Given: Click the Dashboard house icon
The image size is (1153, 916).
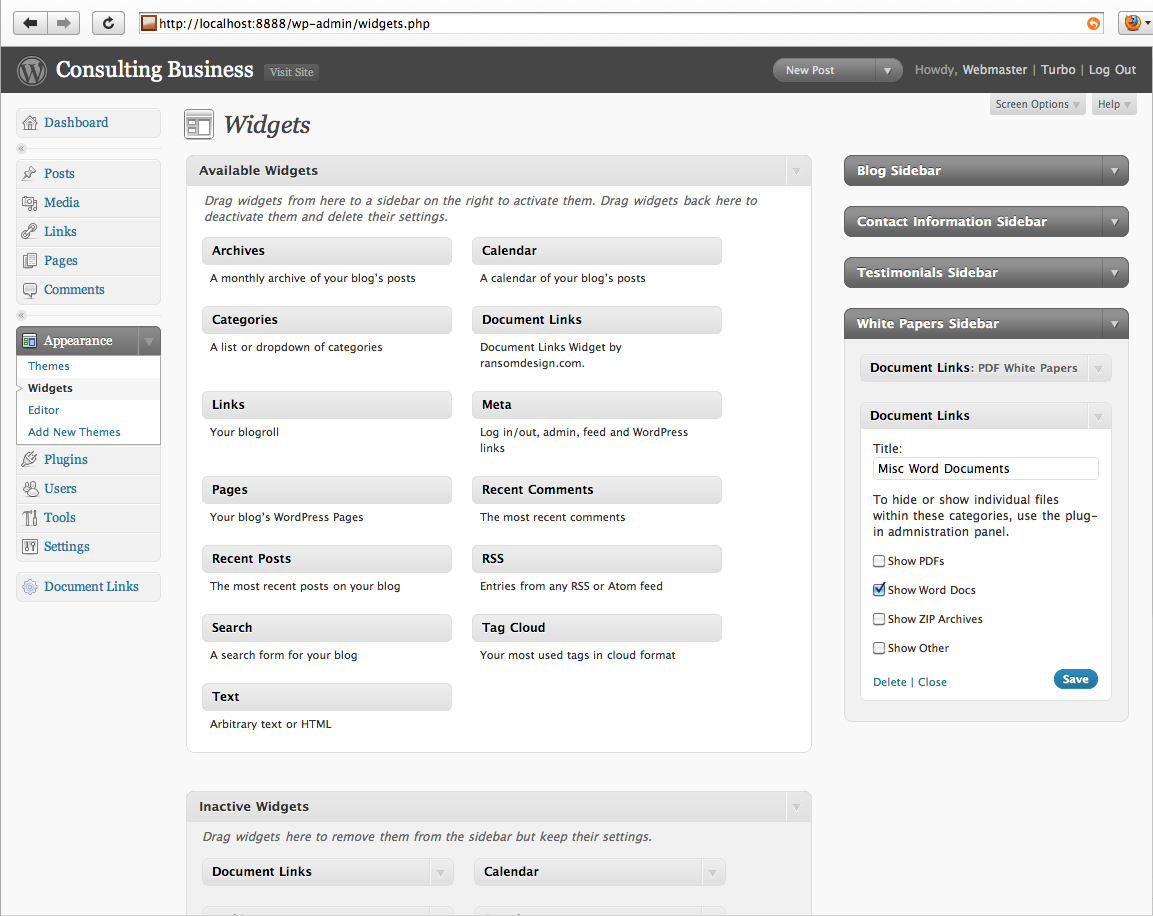Looking at the screenshot, I should tap(29, 123).
